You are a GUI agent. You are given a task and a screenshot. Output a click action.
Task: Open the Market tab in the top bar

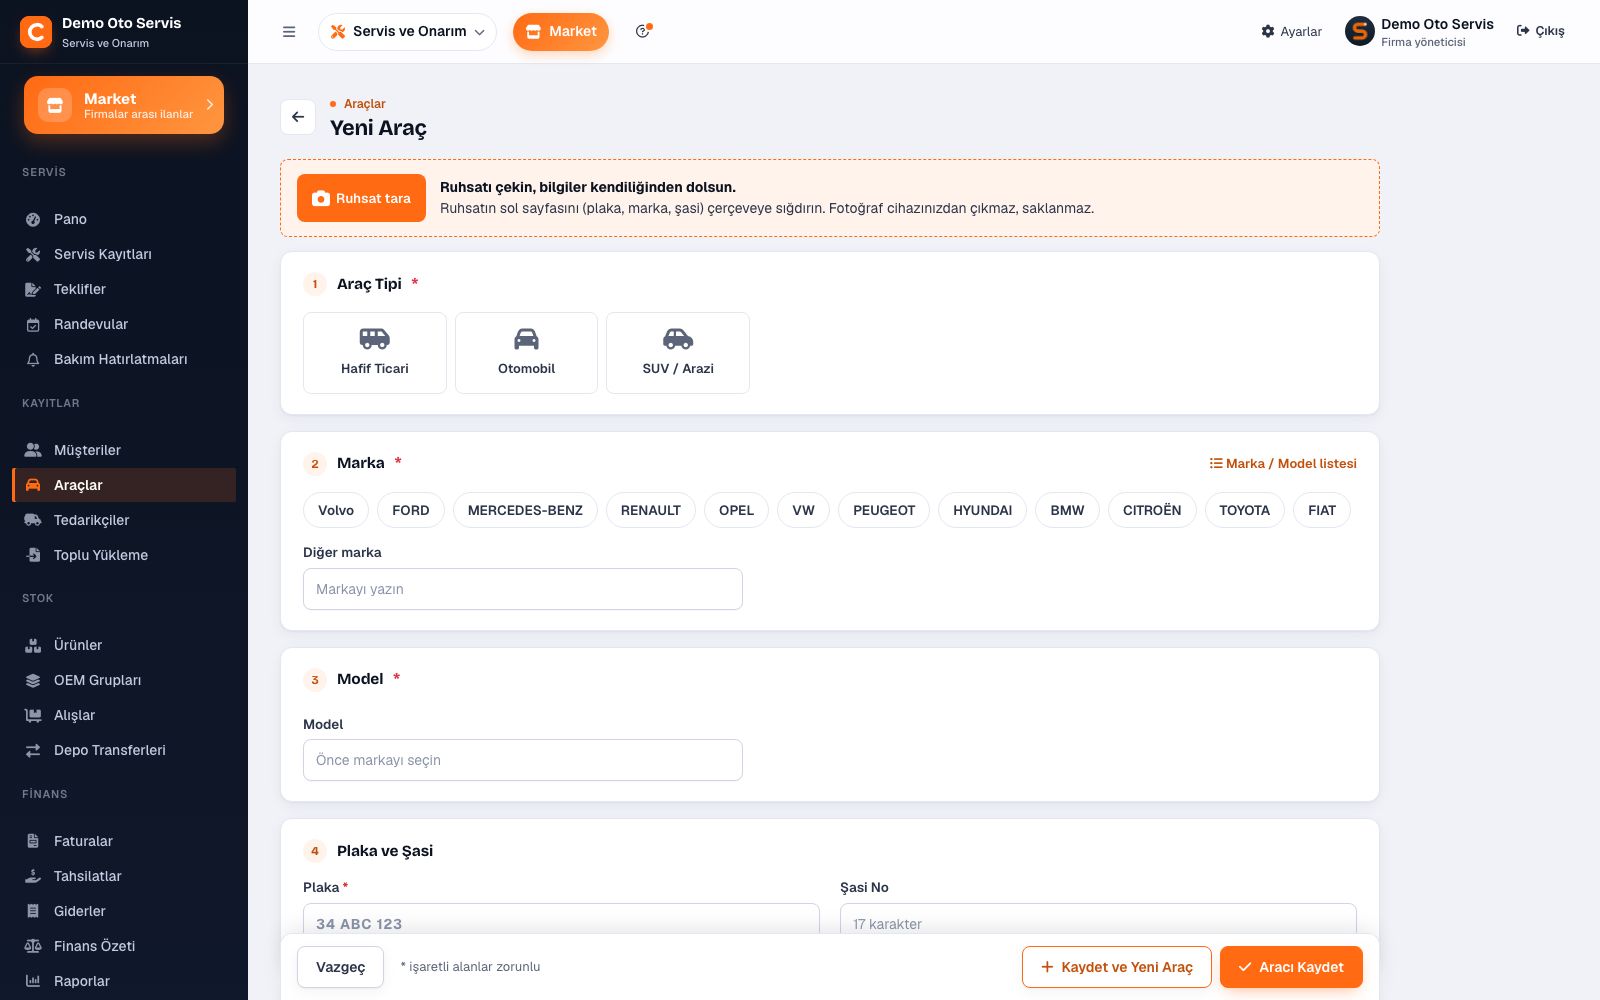click(561, 32)
